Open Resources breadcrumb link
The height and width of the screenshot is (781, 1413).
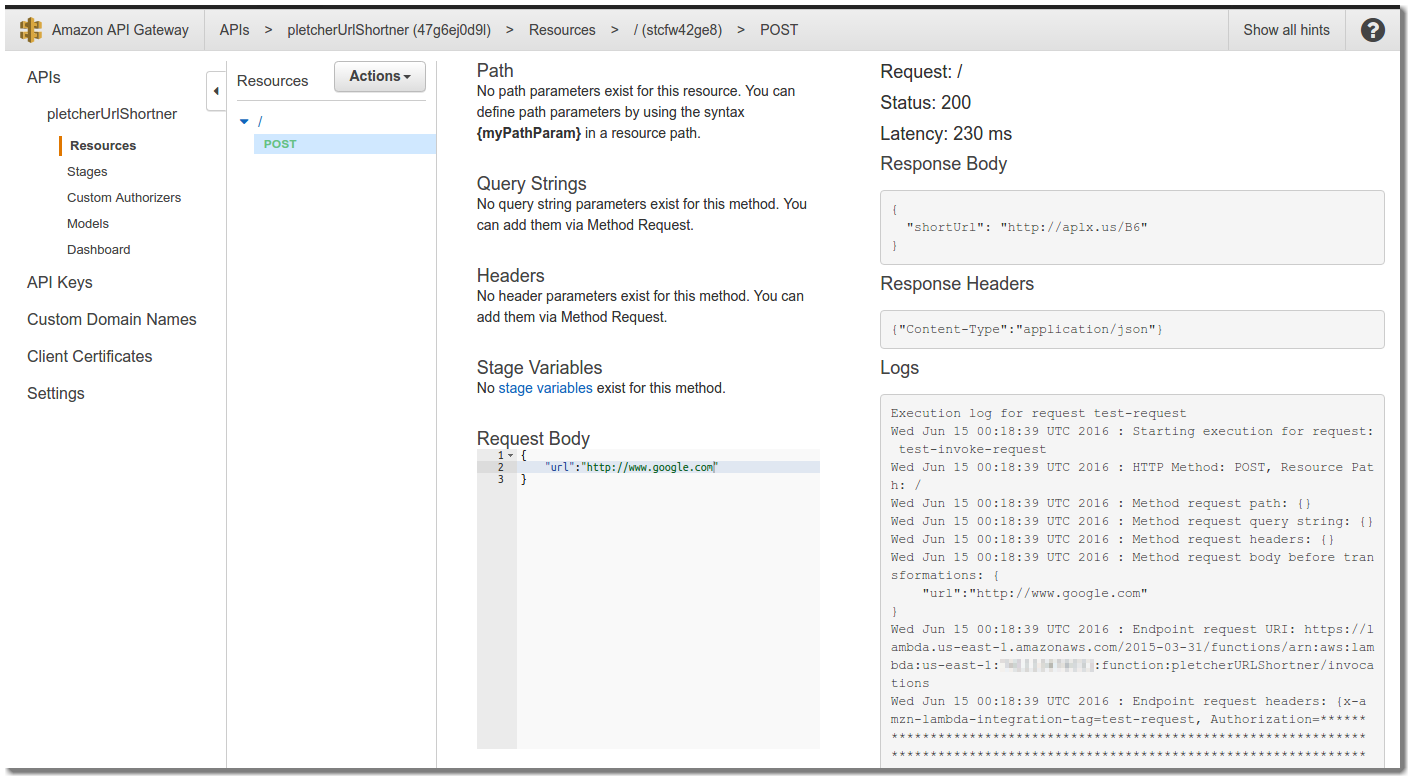coord(562,30)
